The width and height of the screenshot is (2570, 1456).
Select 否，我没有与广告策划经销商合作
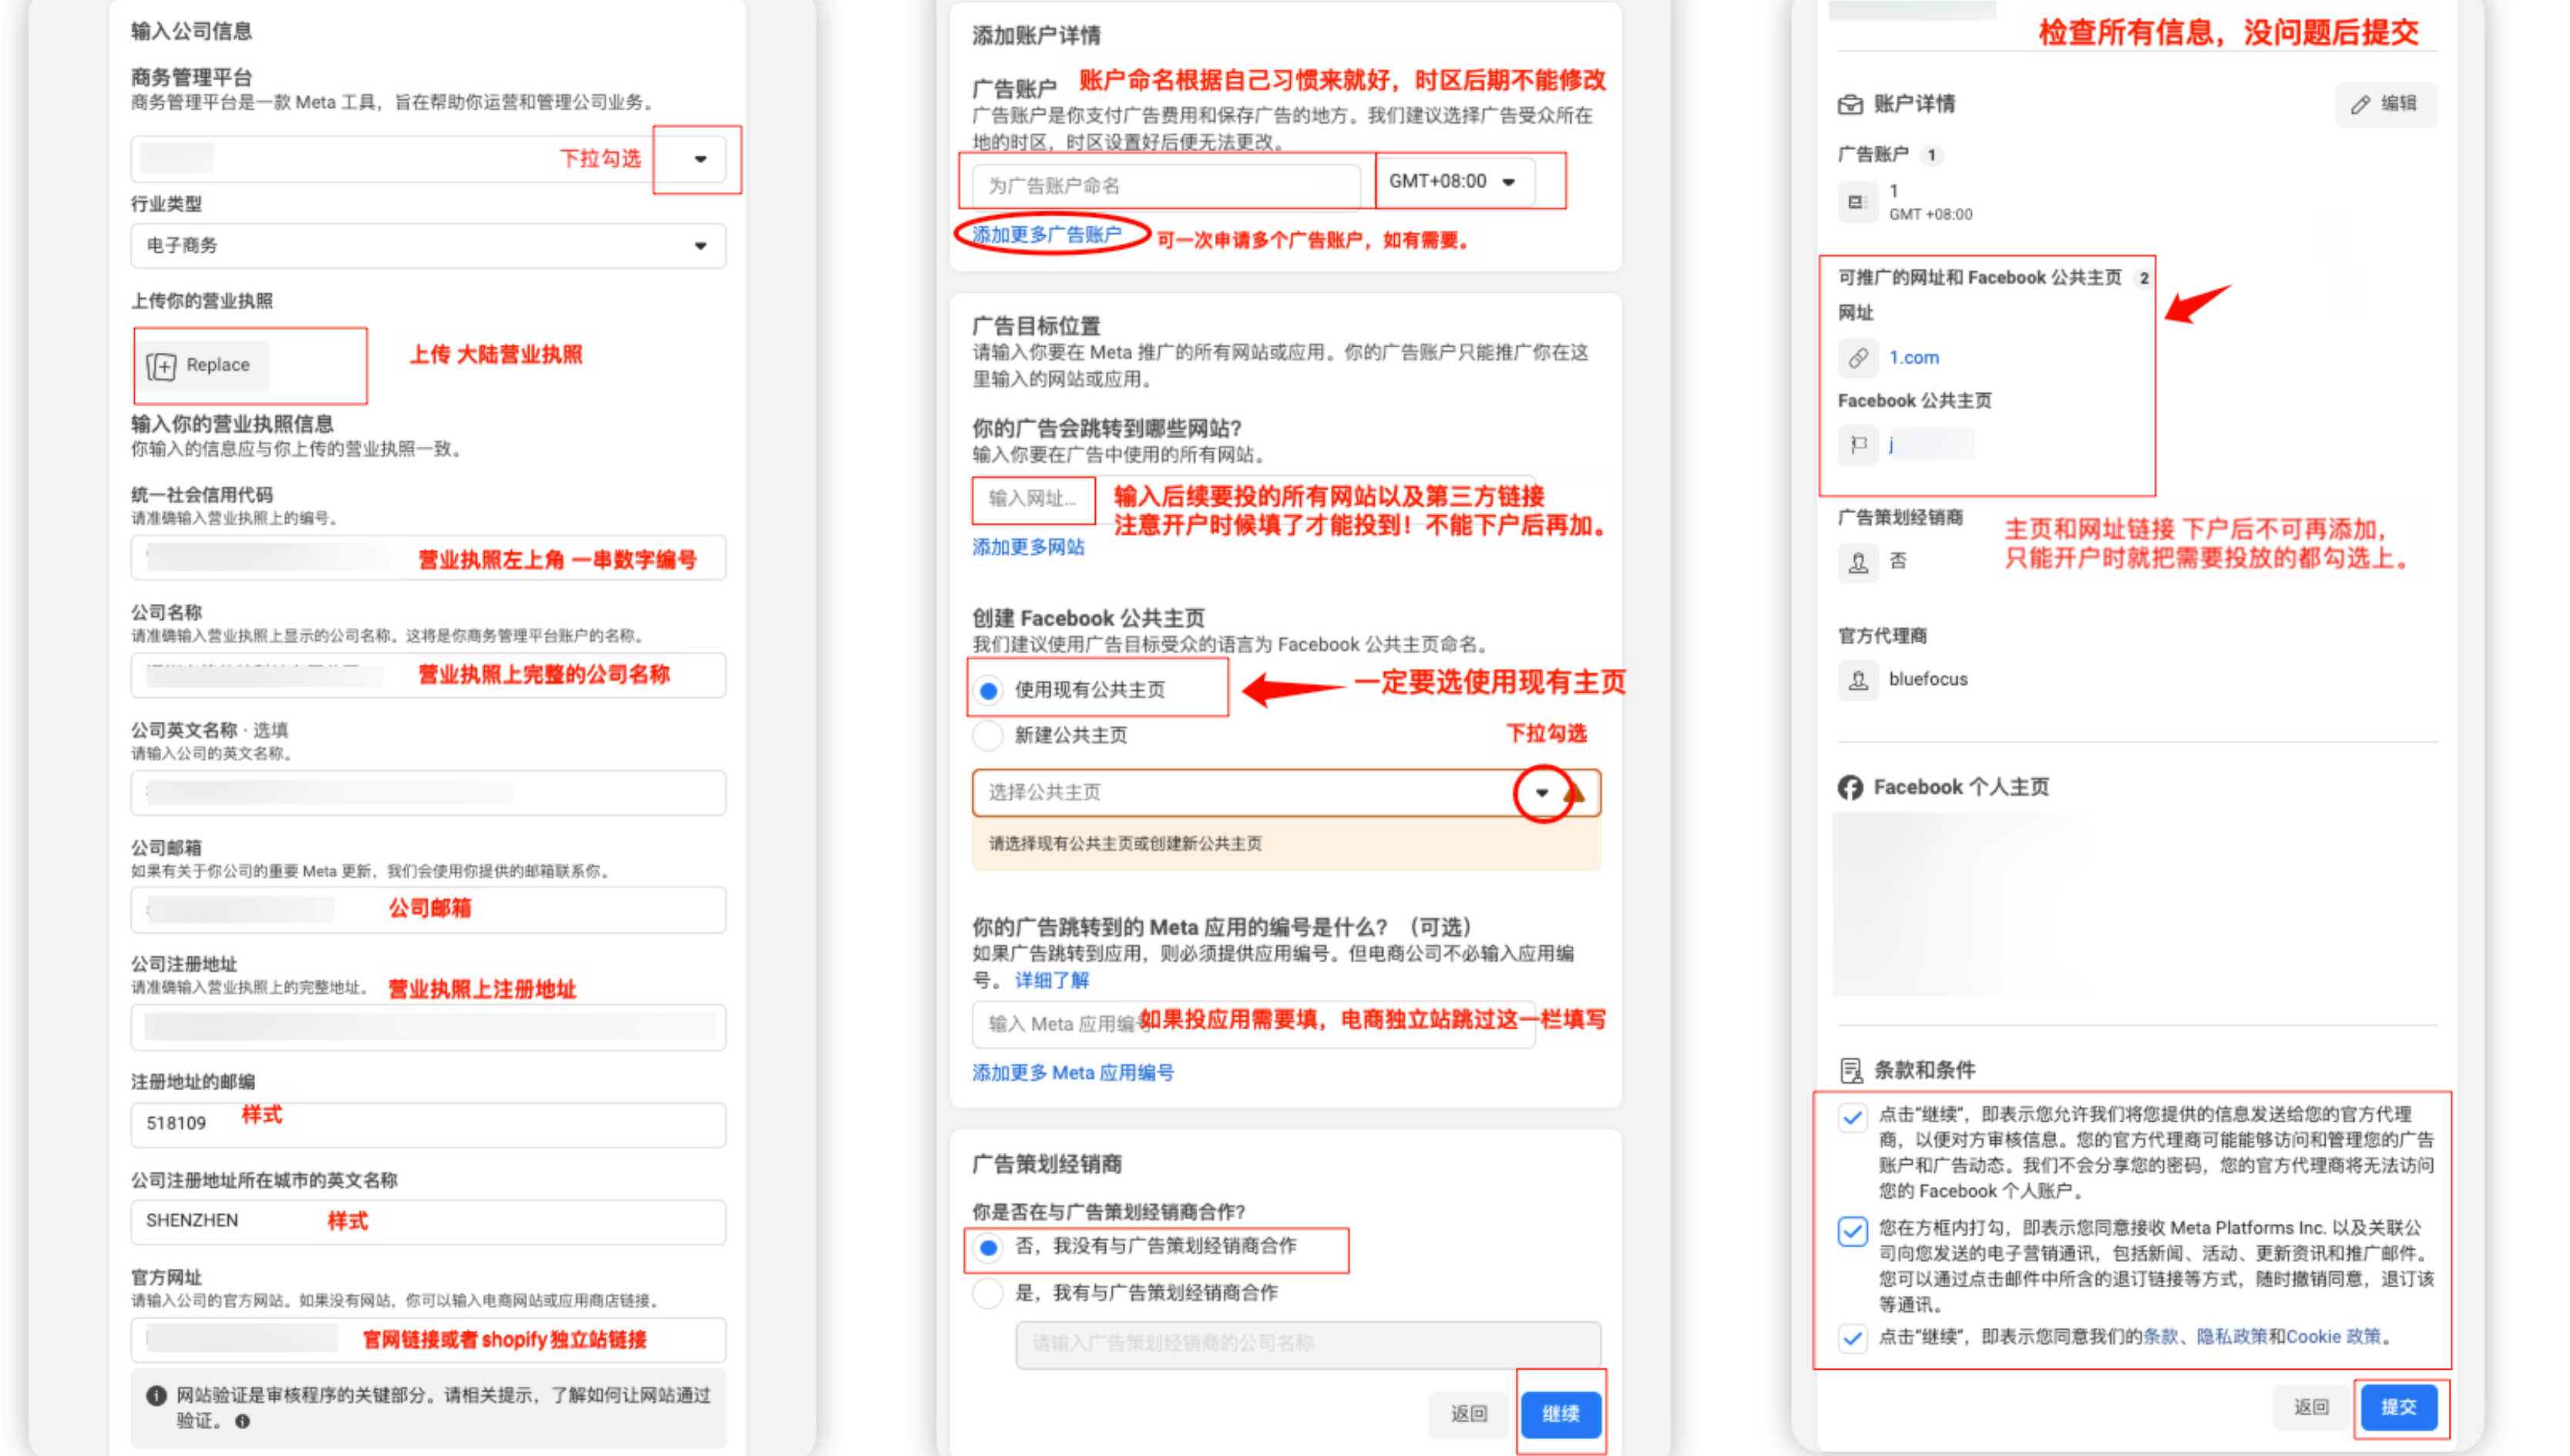[x=988, y=1248]
